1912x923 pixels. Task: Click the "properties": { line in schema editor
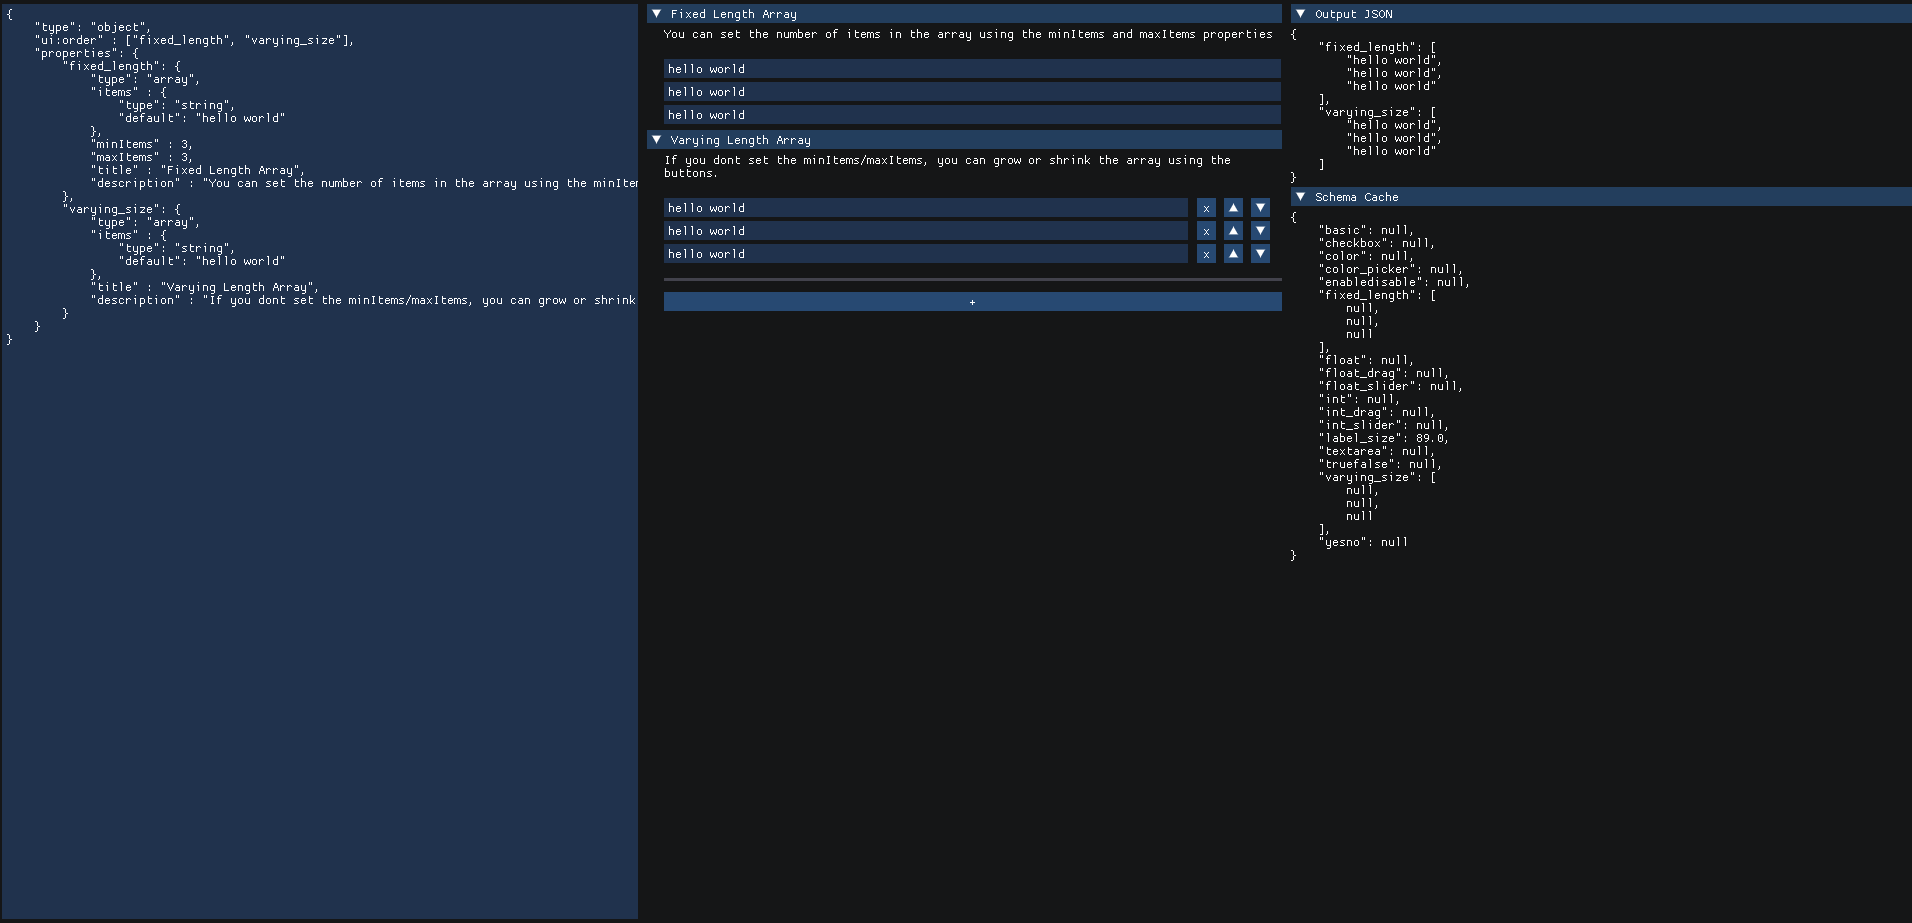[x=87, y=53]
